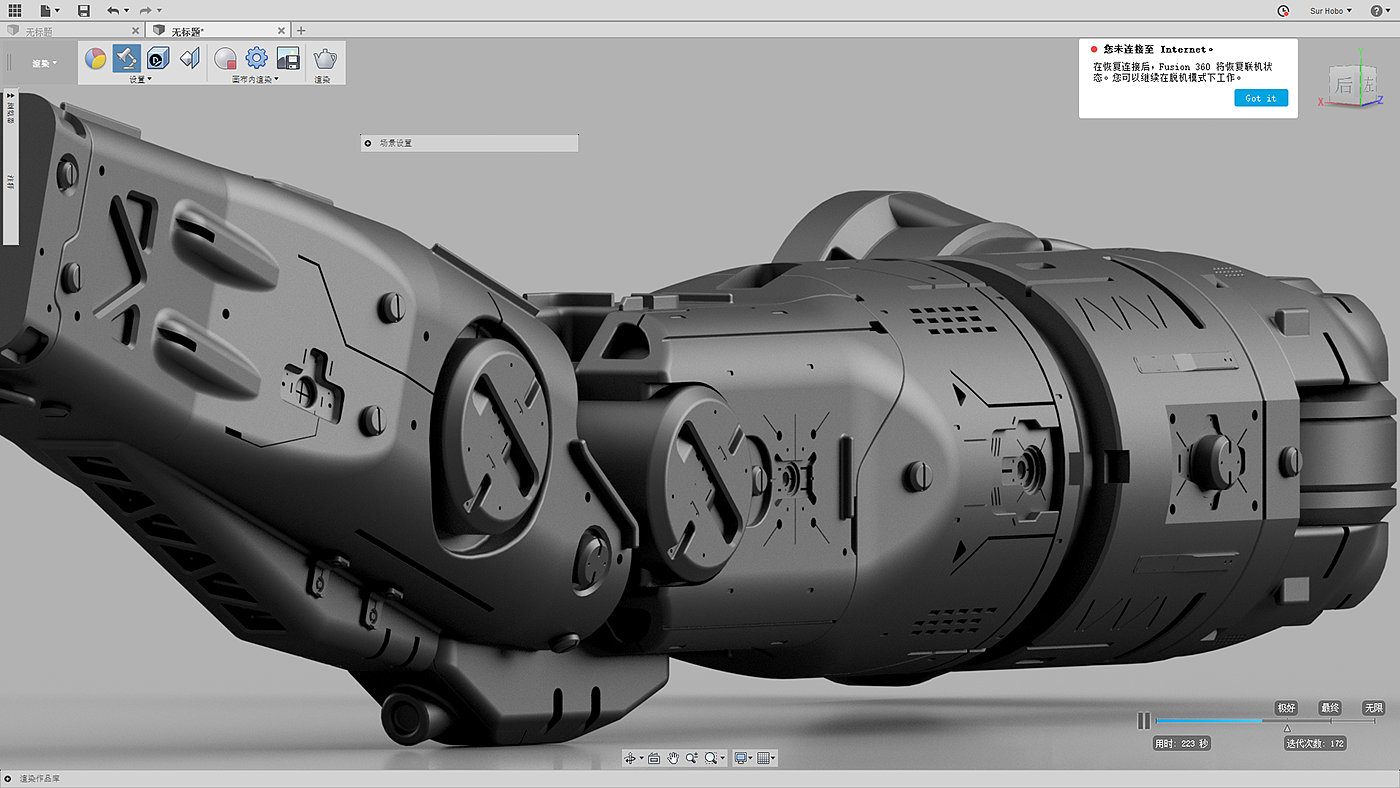This screenshot has width=1400, height=788.
Task: Undo the last action
Action: (x=112, y=10)
